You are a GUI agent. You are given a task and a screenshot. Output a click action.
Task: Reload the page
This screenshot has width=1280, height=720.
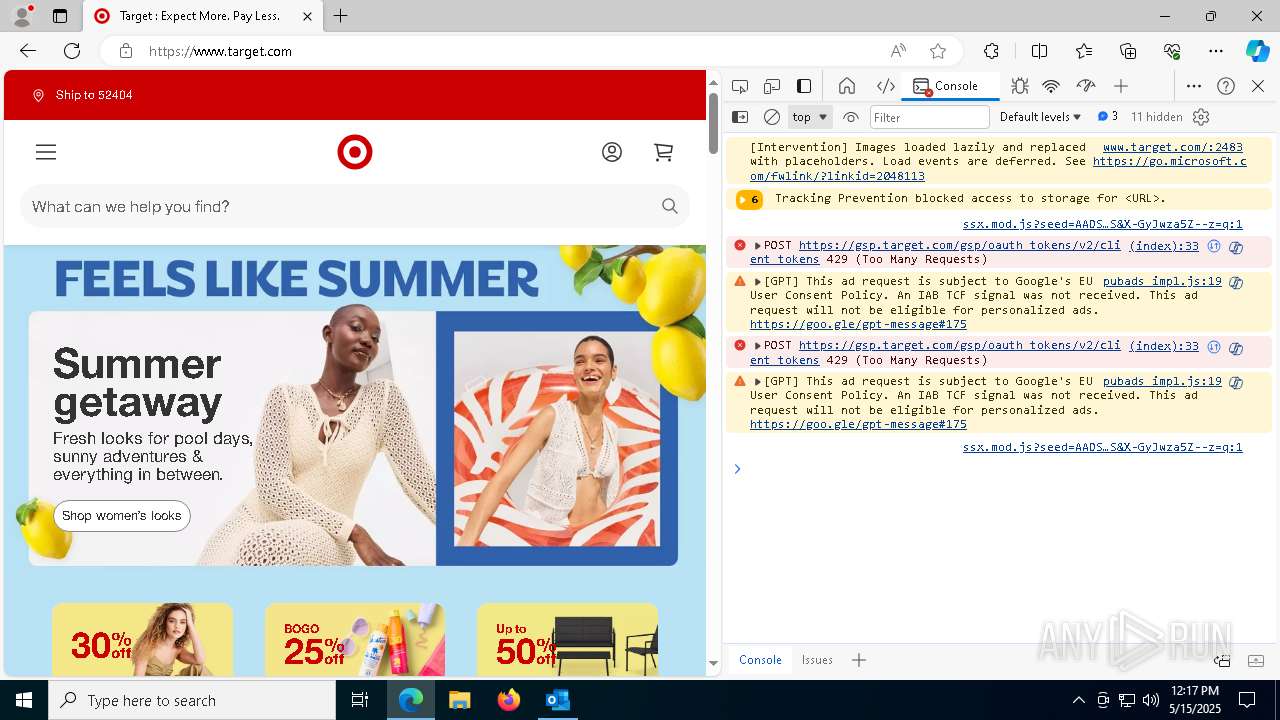pos(72,51)
